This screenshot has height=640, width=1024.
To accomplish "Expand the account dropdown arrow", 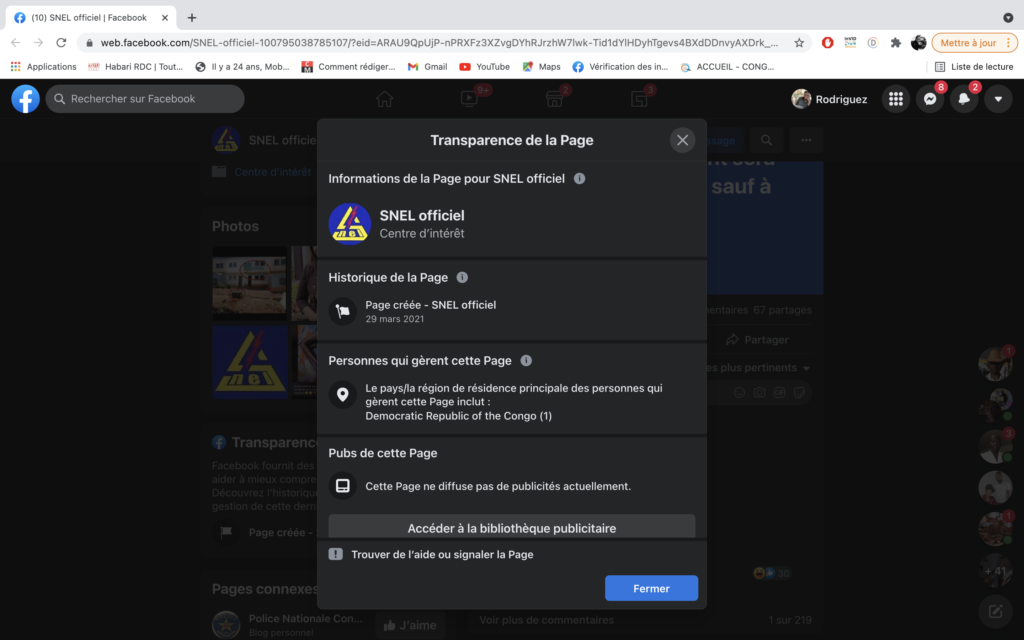I will tap(998, 99).
